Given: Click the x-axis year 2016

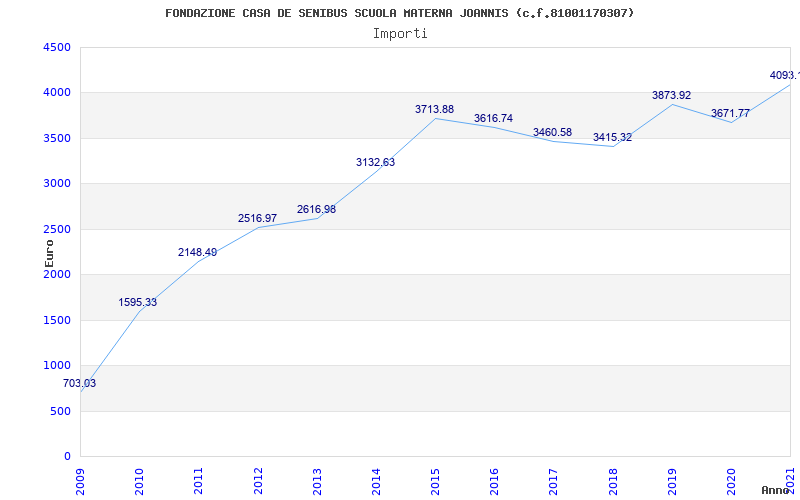Looking at the screenshot, I should [x=495, y=482].
